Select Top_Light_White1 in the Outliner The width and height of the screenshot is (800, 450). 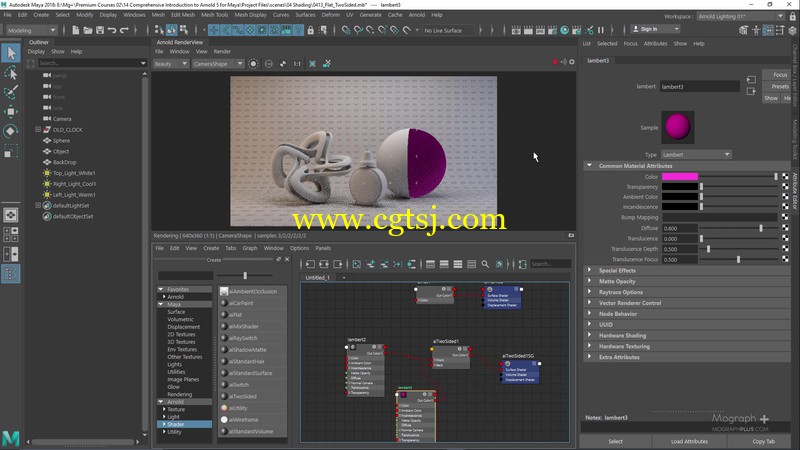pos(74,173)
